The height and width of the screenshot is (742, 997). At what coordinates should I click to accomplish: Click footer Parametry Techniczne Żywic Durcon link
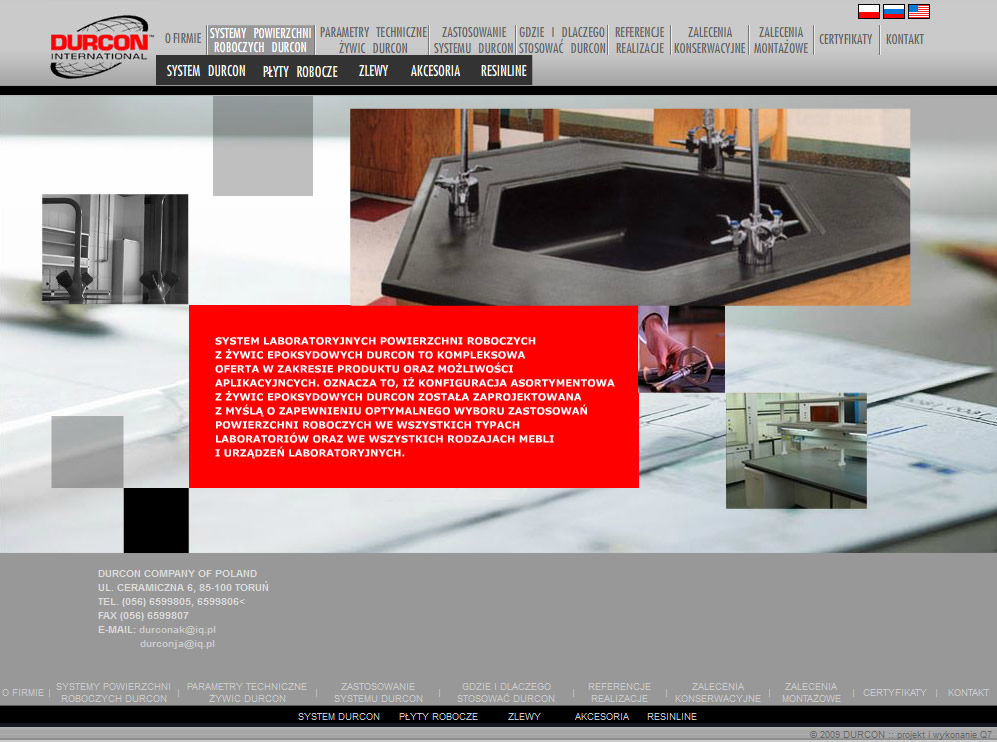247,692
